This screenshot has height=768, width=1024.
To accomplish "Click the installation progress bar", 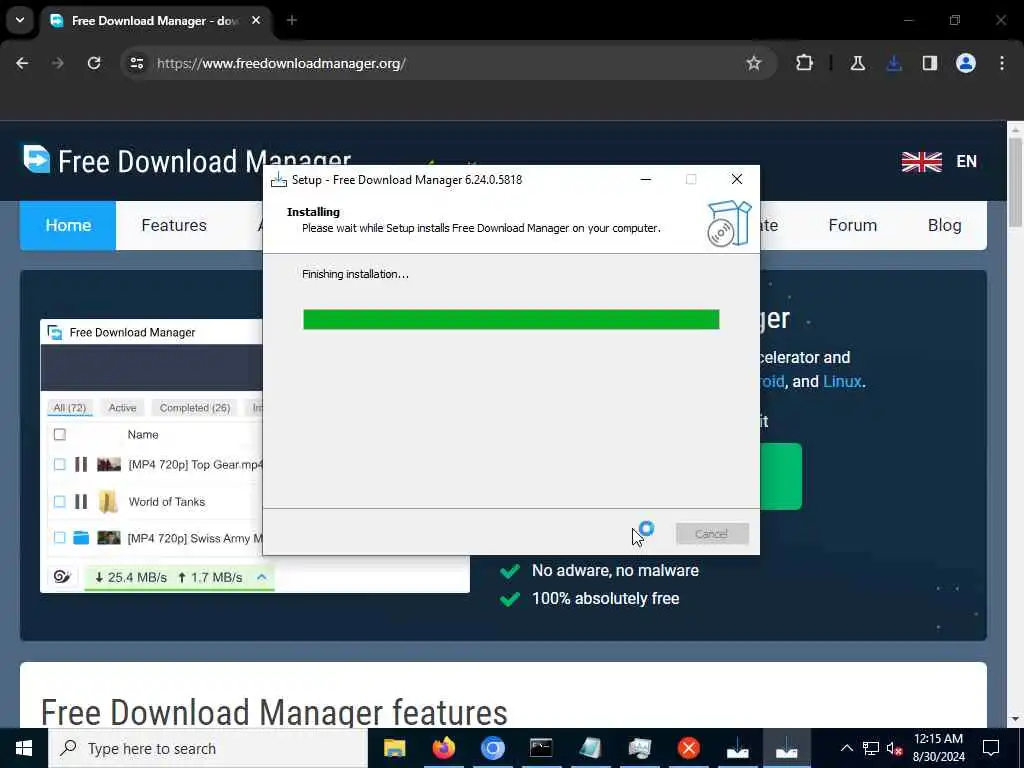I will 511,319.
